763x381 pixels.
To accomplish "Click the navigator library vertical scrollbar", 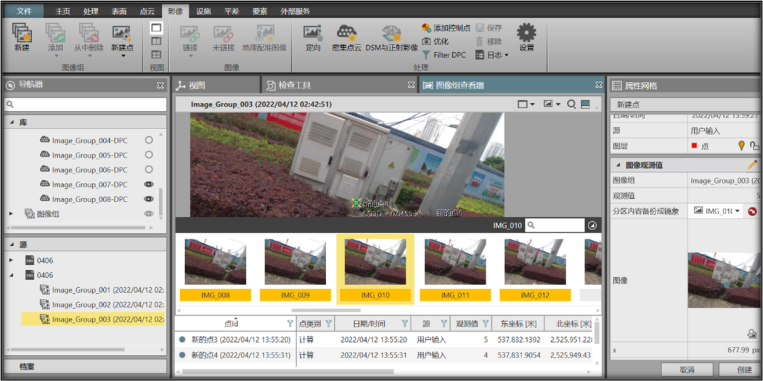I will [161, 204].
